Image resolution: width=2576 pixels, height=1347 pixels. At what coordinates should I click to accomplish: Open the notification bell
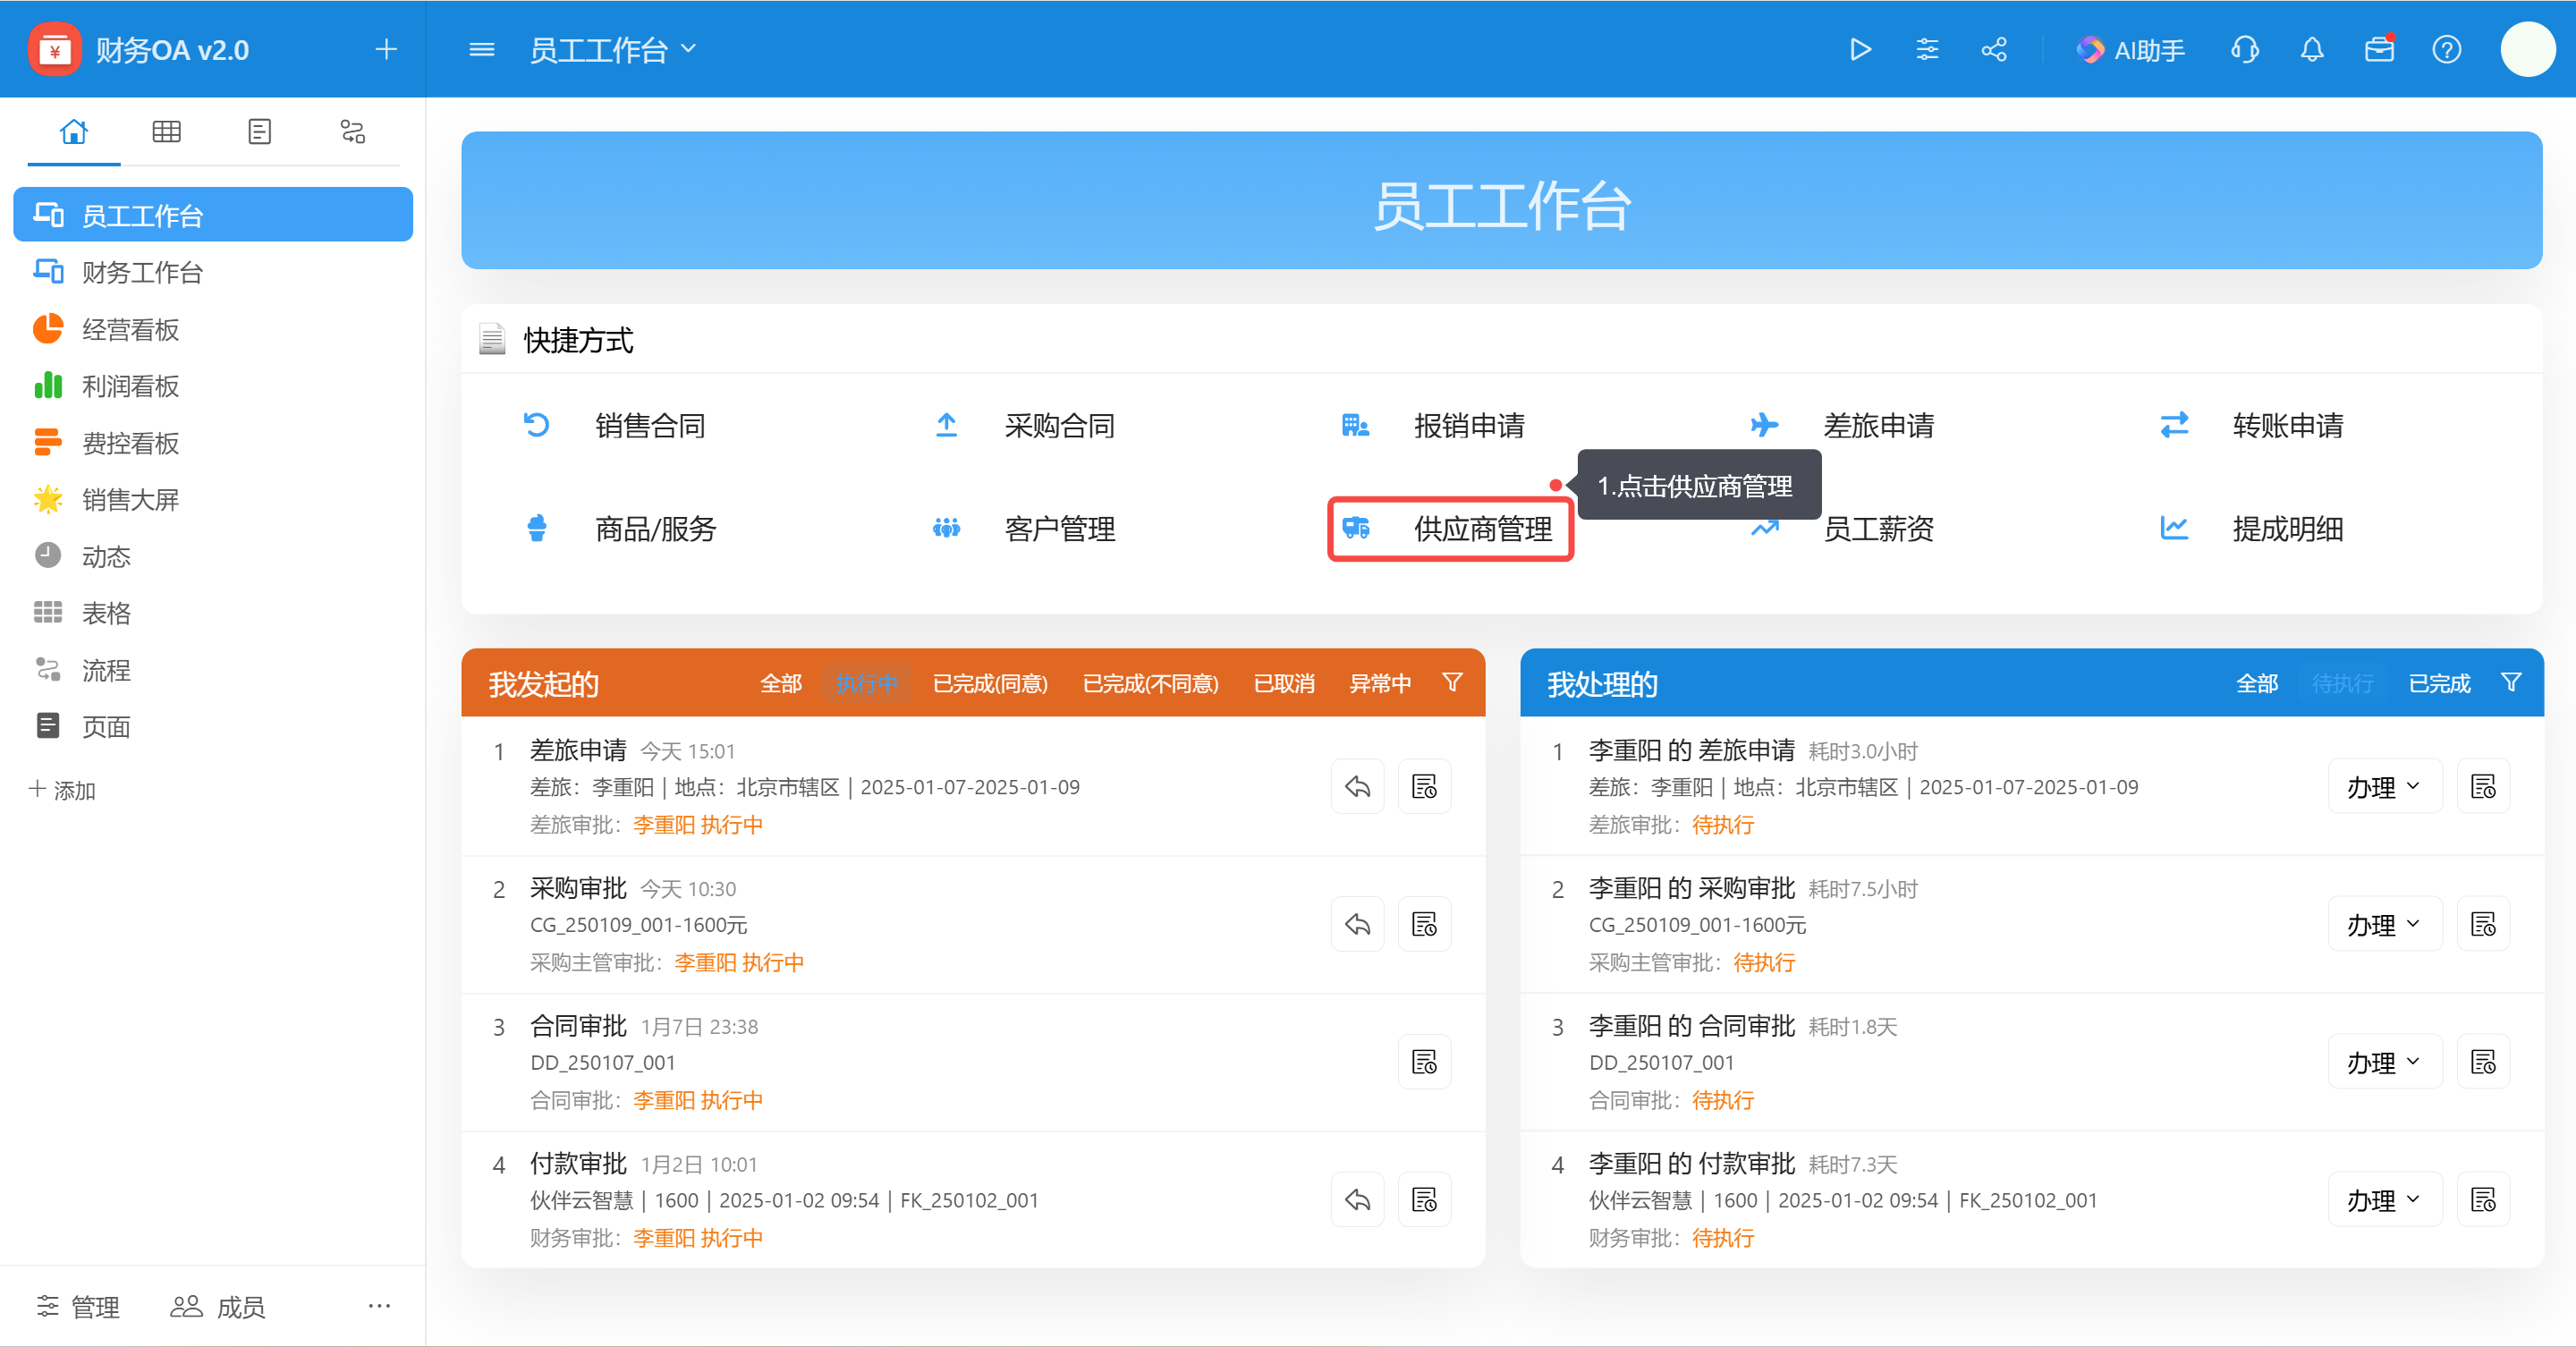pyautogui.click(x=2312, y=49)
